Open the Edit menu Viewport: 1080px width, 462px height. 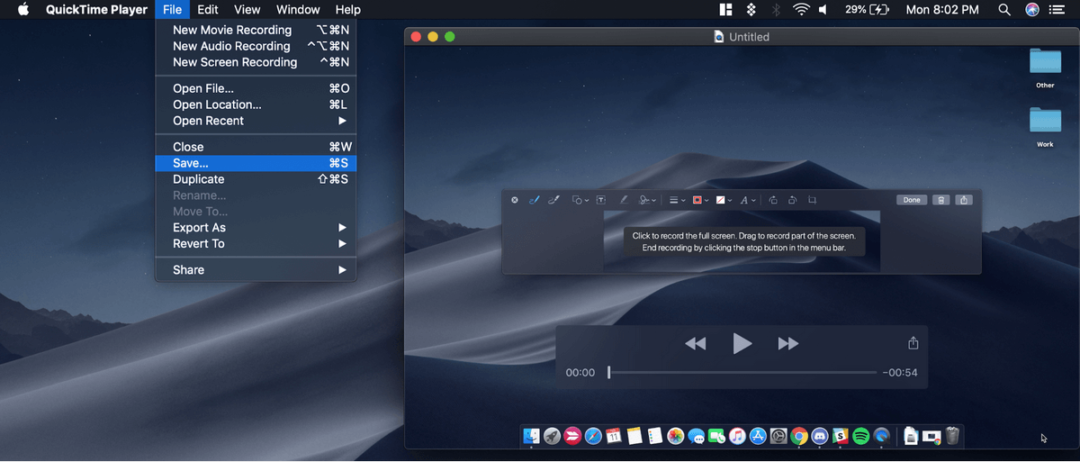207,10
